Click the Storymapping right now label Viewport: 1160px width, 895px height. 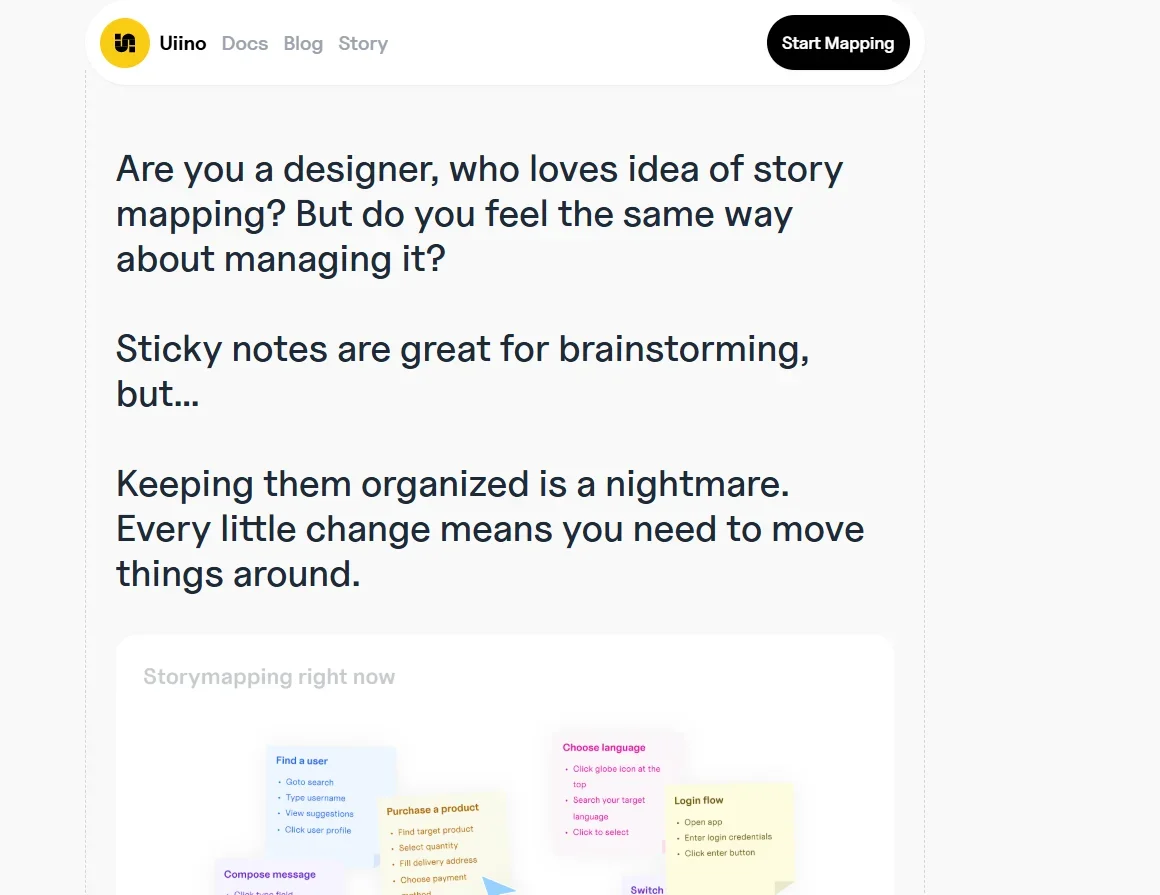pos(269,677)
